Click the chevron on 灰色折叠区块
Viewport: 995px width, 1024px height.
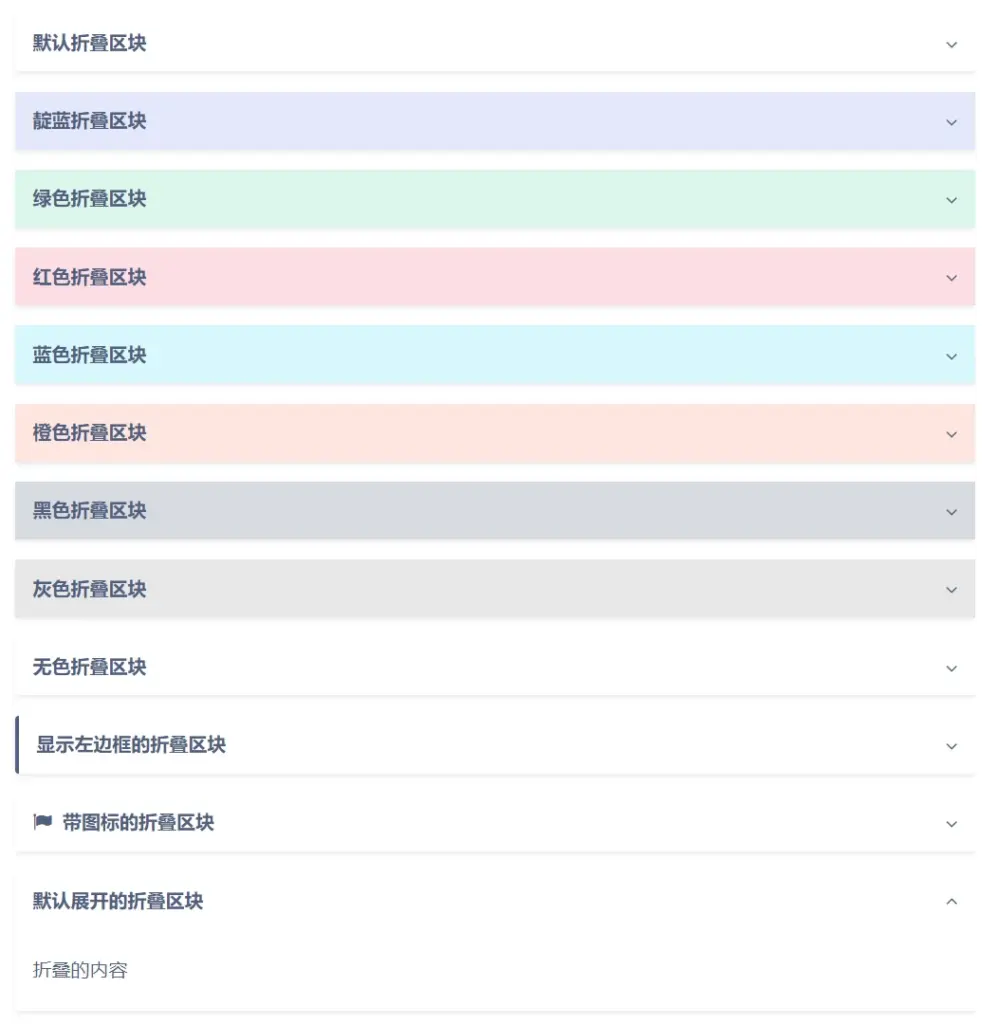pyautogui.click(x=951, y=590)
